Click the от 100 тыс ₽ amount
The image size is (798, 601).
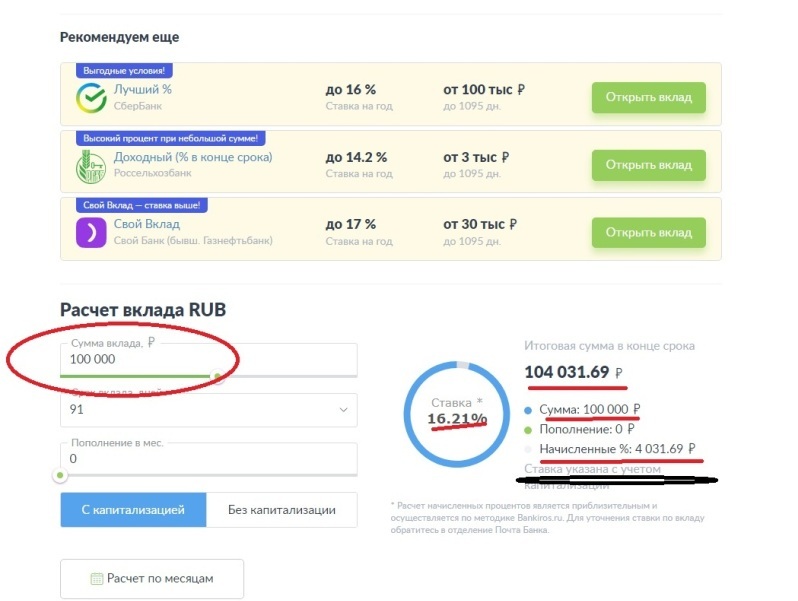(483, 90)
